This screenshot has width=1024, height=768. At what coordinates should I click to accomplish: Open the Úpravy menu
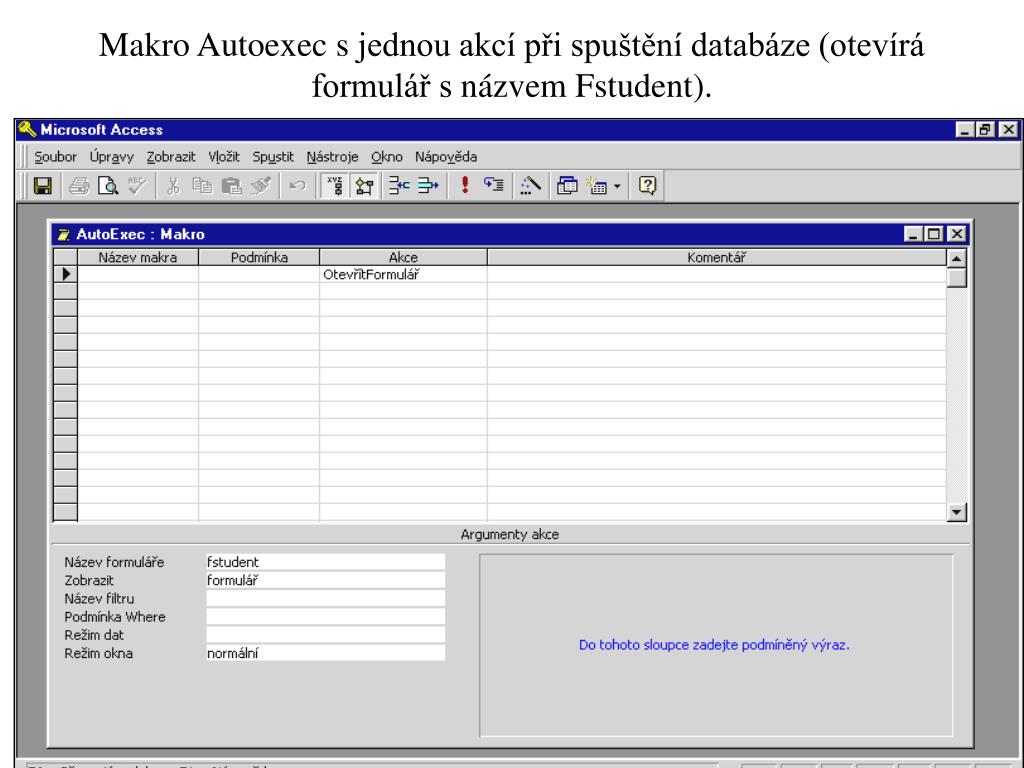point(112,157)
